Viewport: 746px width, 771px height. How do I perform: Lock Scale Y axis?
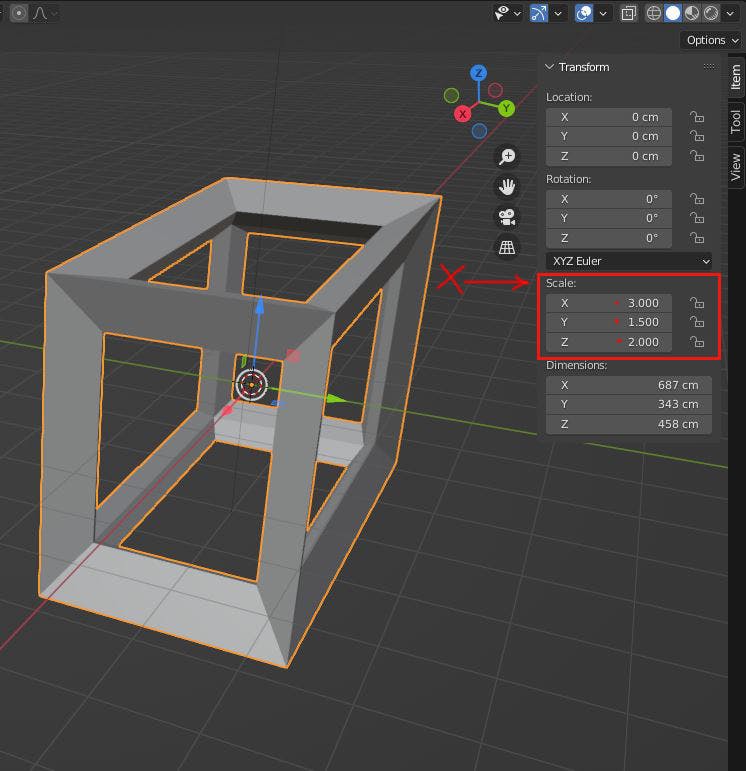pyautogui.click(x=697, y=322)
